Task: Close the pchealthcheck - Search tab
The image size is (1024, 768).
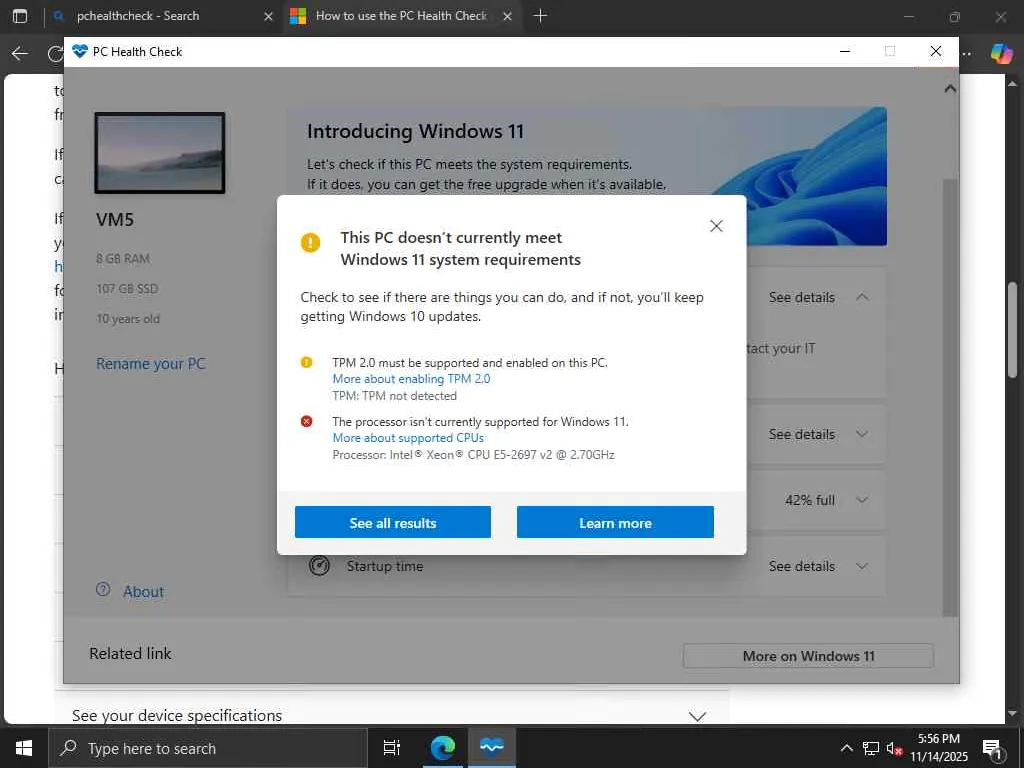Action: [x=268, y=16]
